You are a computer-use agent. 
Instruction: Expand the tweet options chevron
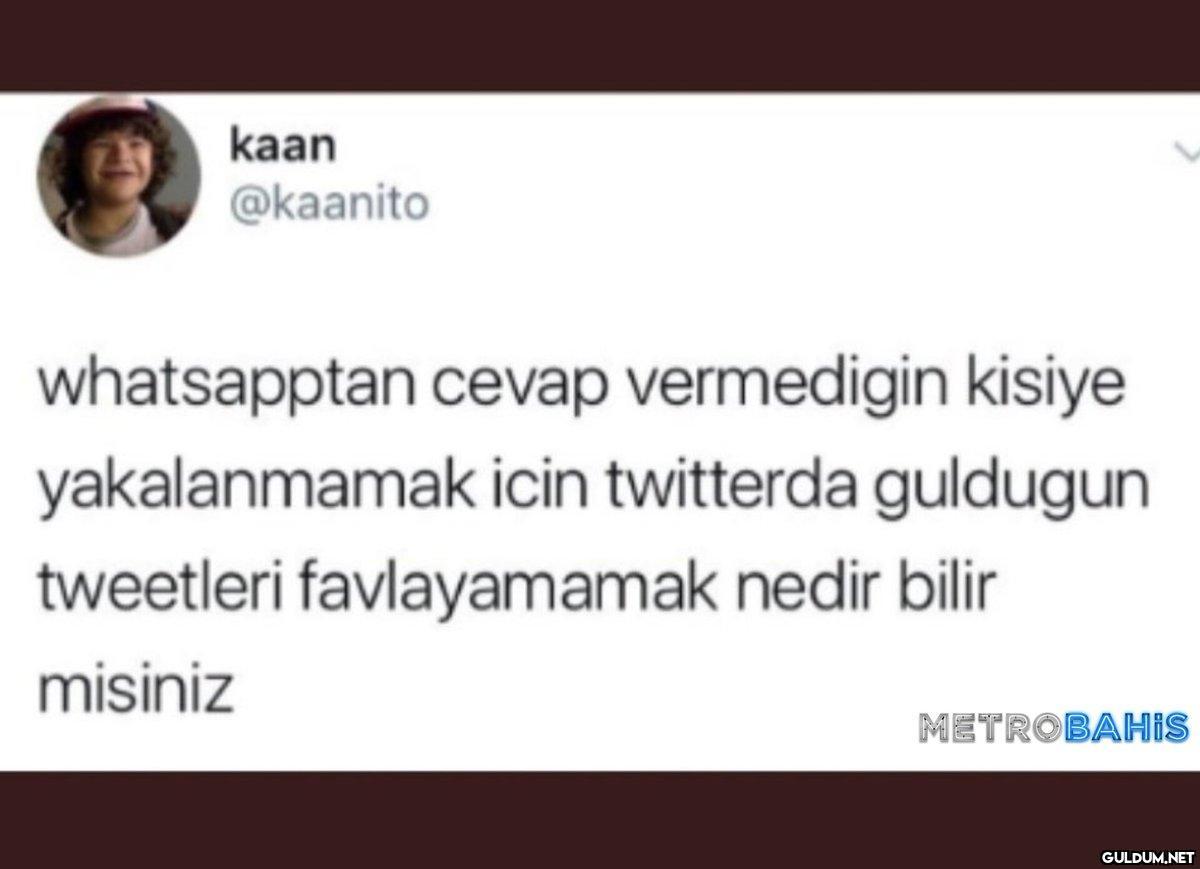coord(1186,154)
